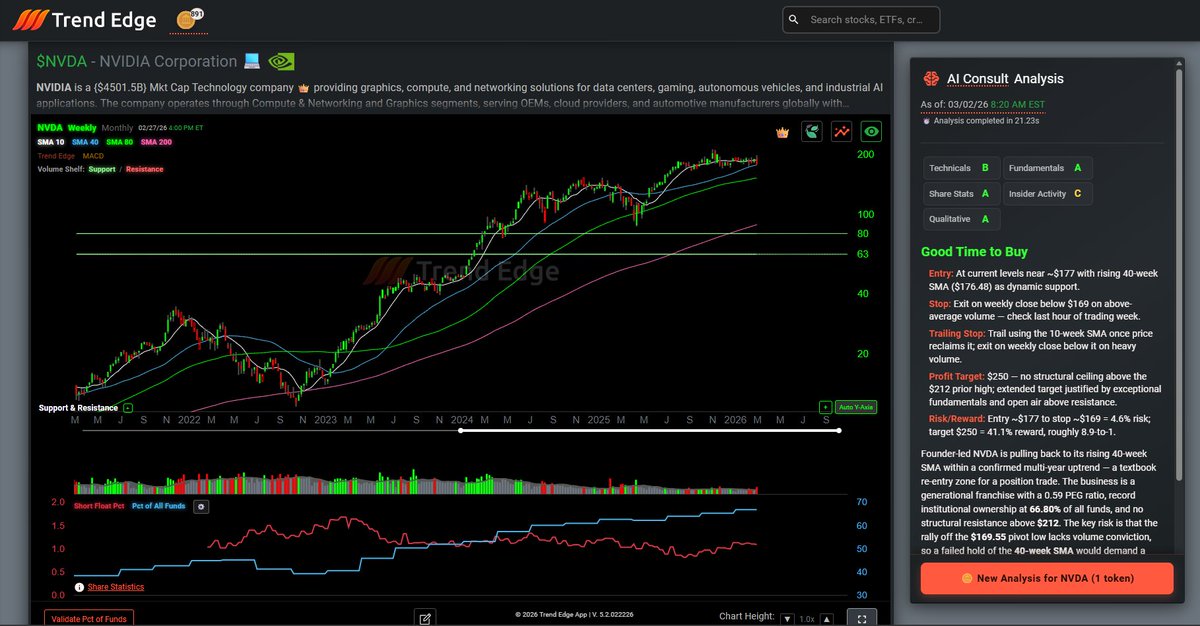Toggle the SMA 10 overlay
Image resolution: width=1200 pixels, height=626 pixels.
point(50,142)
